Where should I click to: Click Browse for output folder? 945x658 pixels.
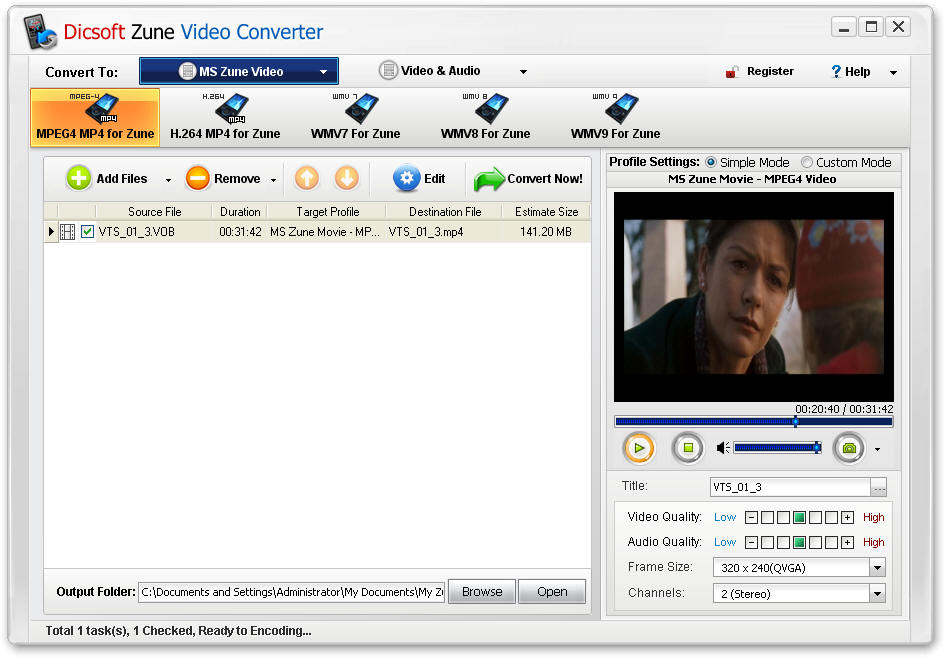coord(482,592)
